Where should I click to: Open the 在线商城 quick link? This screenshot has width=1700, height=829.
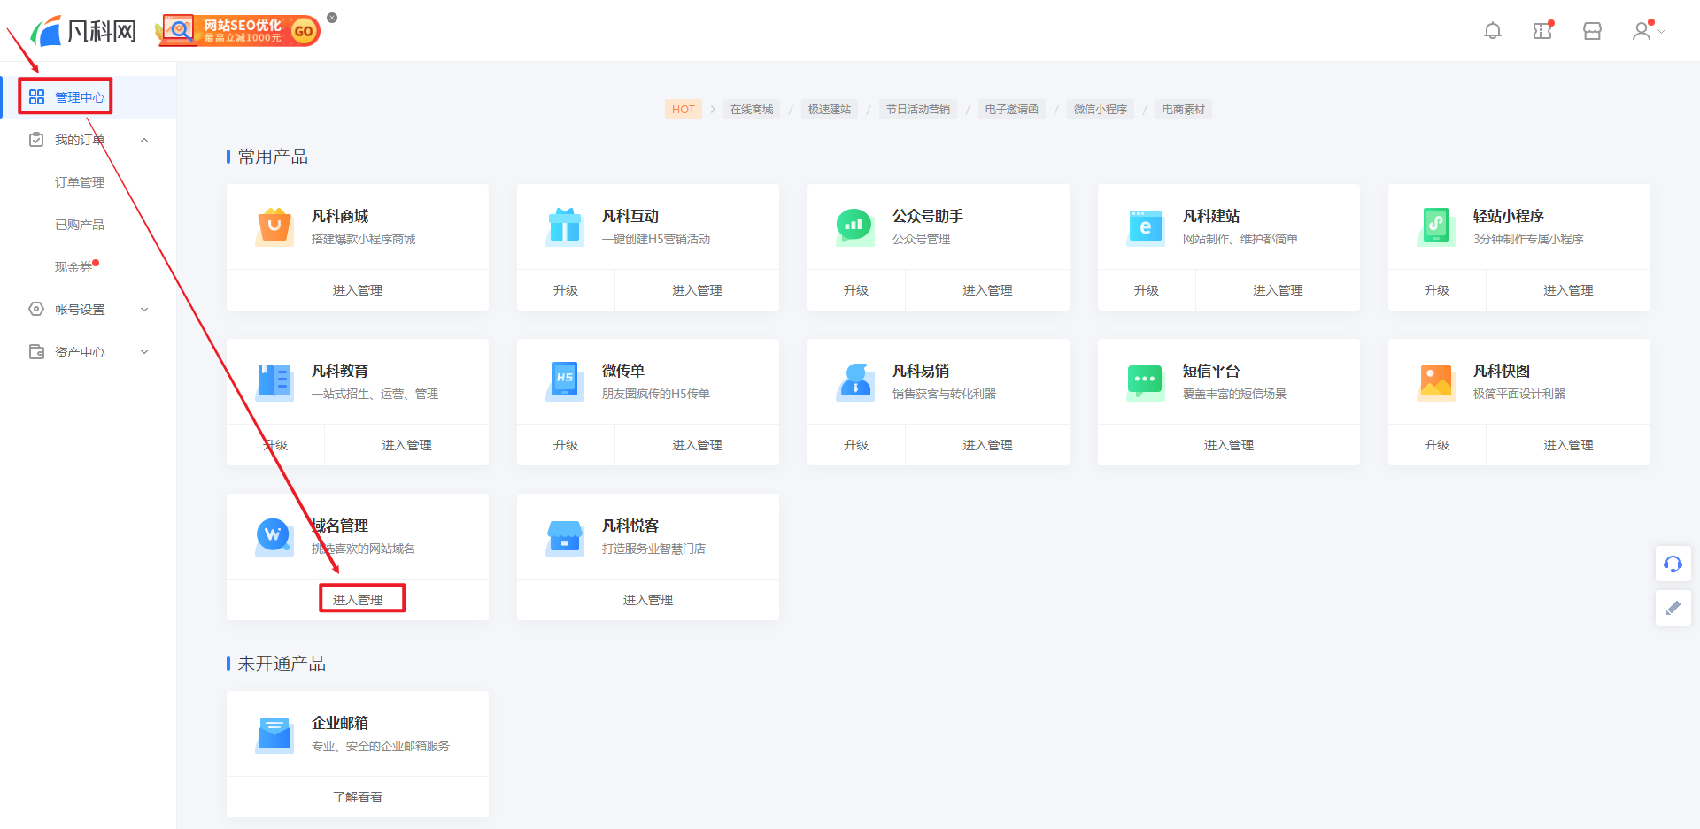pyautogui.click(x=751, y=109)
